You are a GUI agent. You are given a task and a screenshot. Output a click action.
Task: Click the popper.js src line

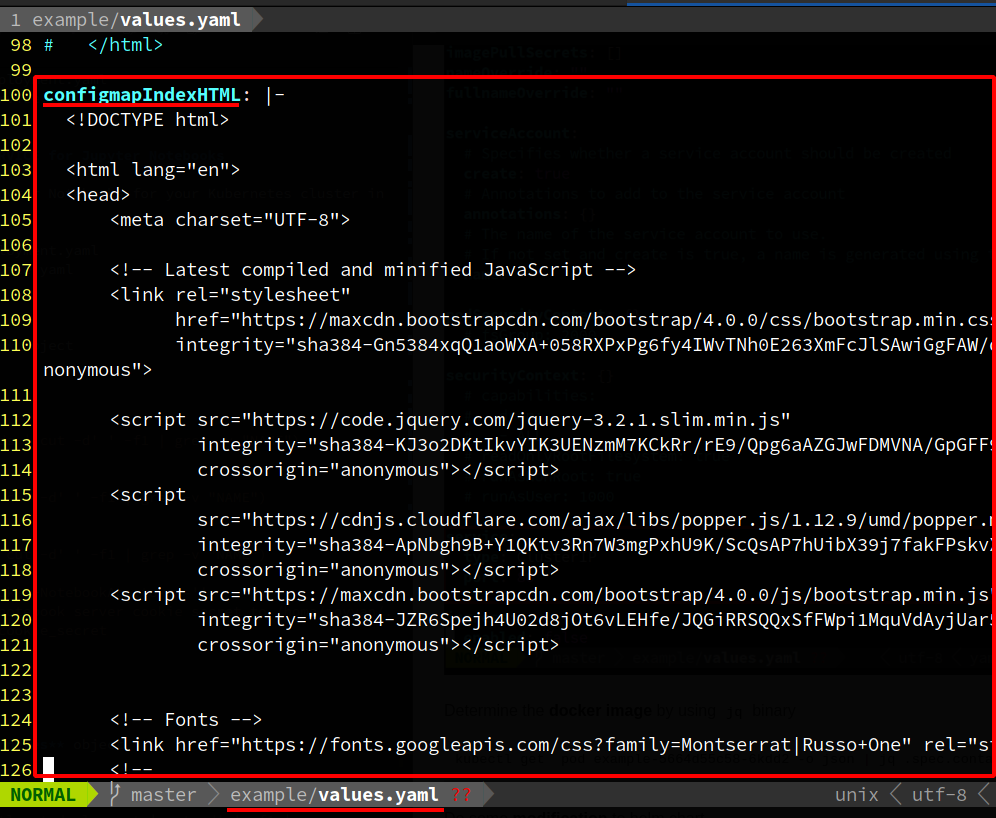point(596,520)
